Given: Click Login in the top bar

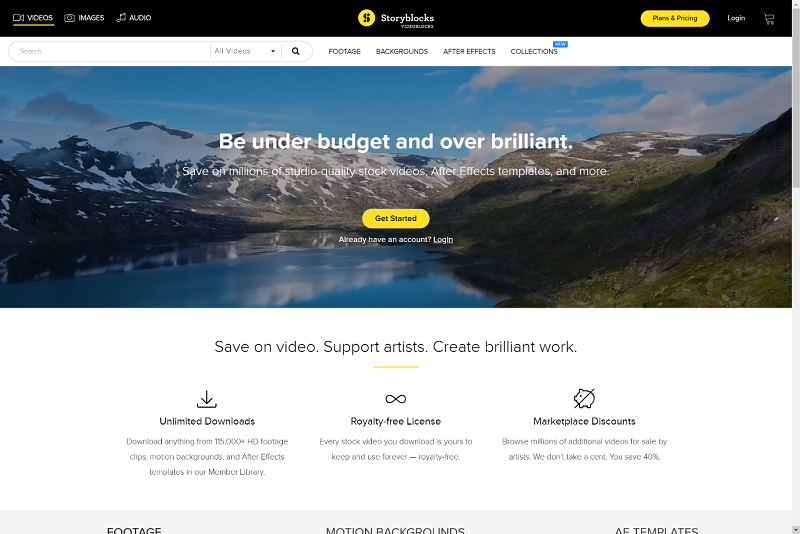Looking at the screenshot, I should coord(736,18).
